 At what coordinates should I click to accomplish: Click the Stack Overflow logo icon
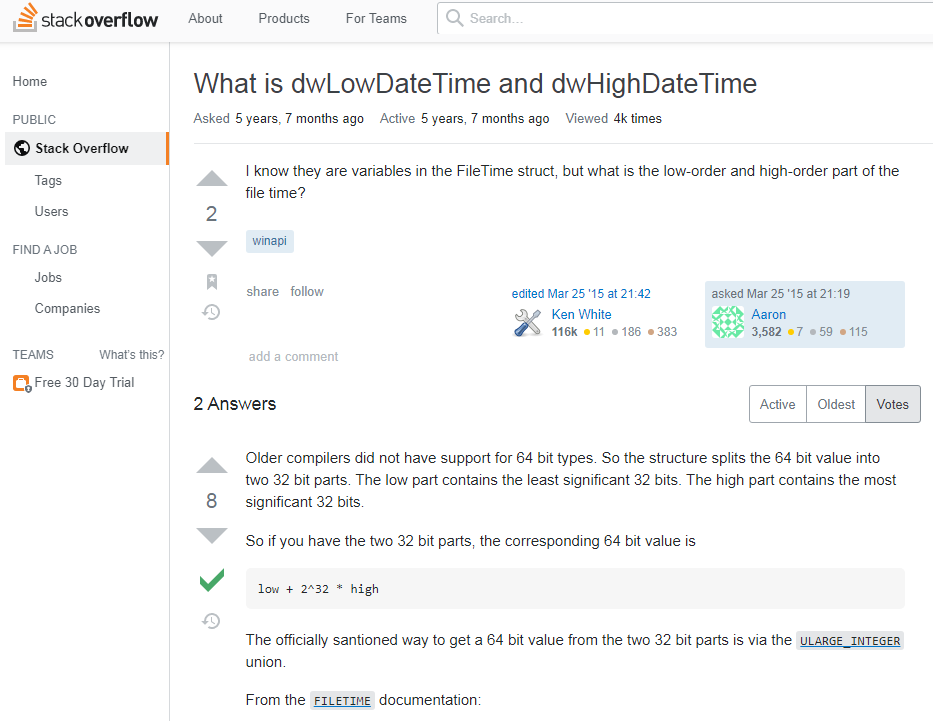coord(25,17)
